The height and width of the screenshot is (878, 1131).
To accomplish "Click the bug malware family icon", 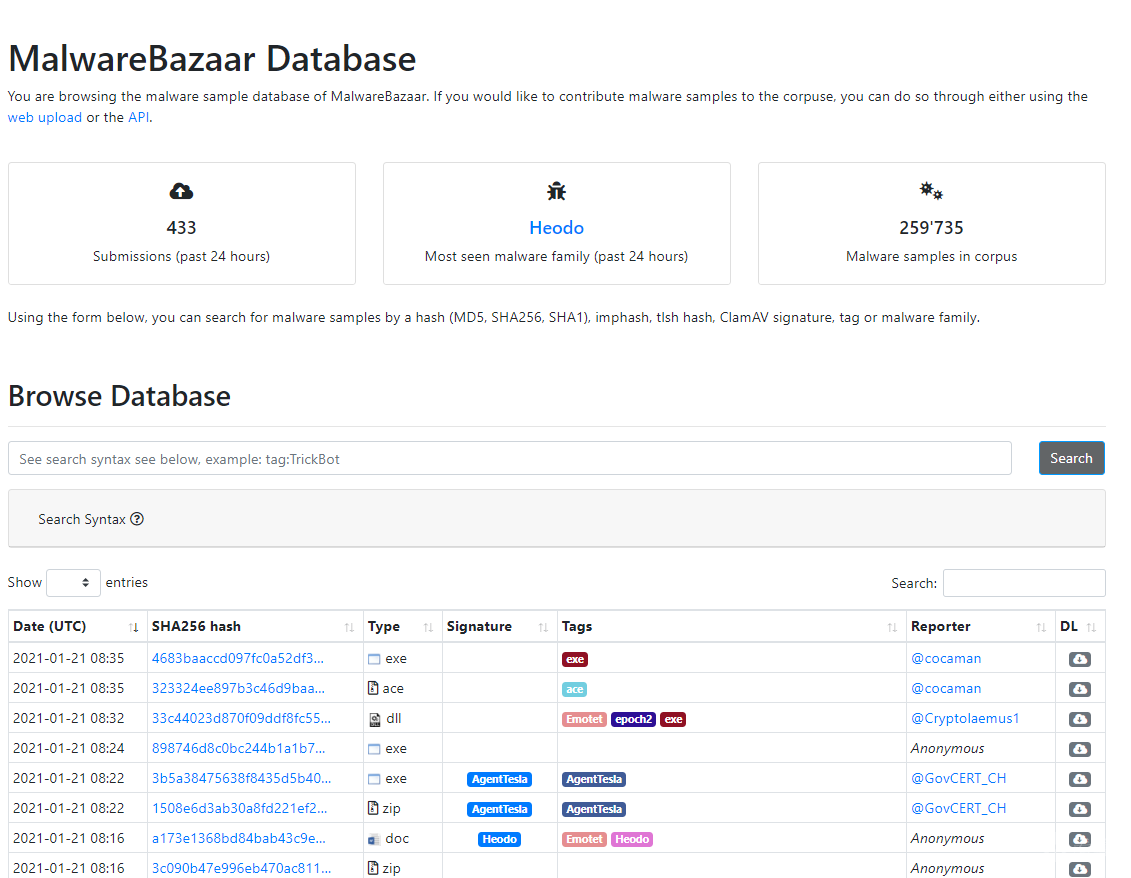I will (x=556, y=191).
